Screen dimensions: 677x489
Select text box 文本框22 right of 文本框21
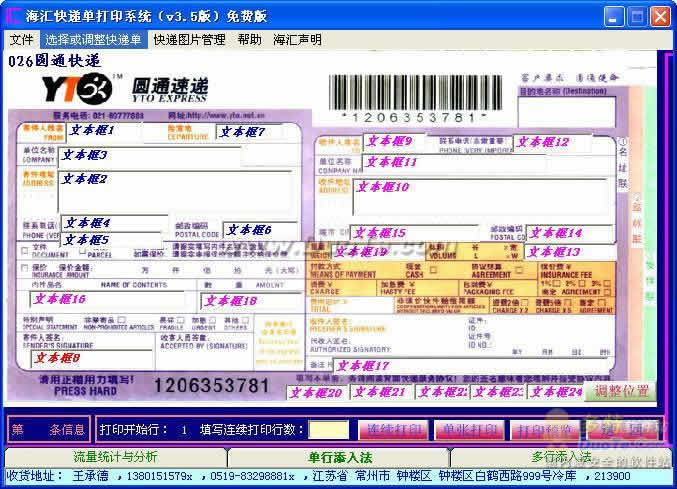click(x=443, y=392)
